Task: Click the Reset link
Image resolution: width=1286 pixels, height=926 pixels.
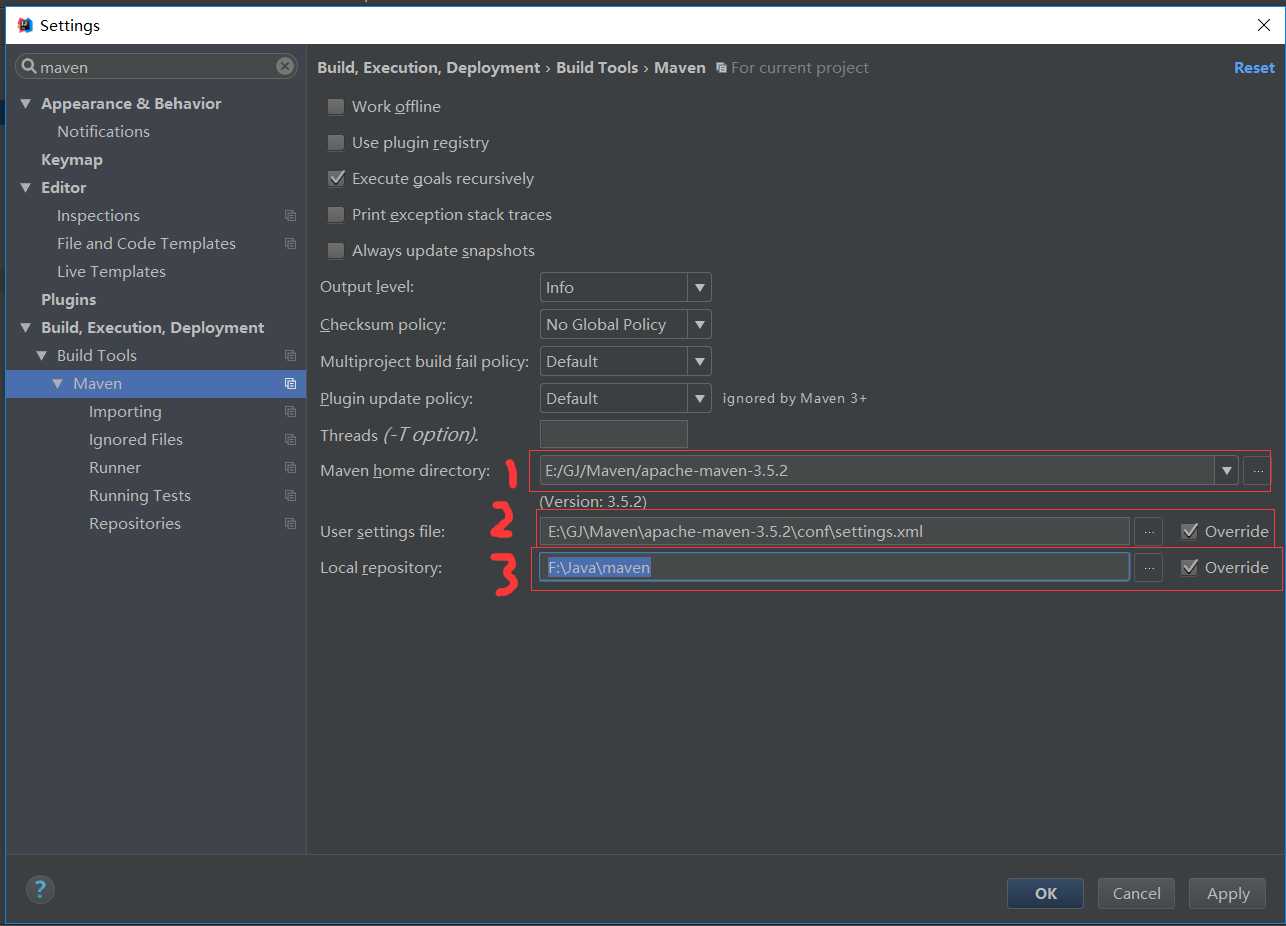Action: coord(1254,68)
